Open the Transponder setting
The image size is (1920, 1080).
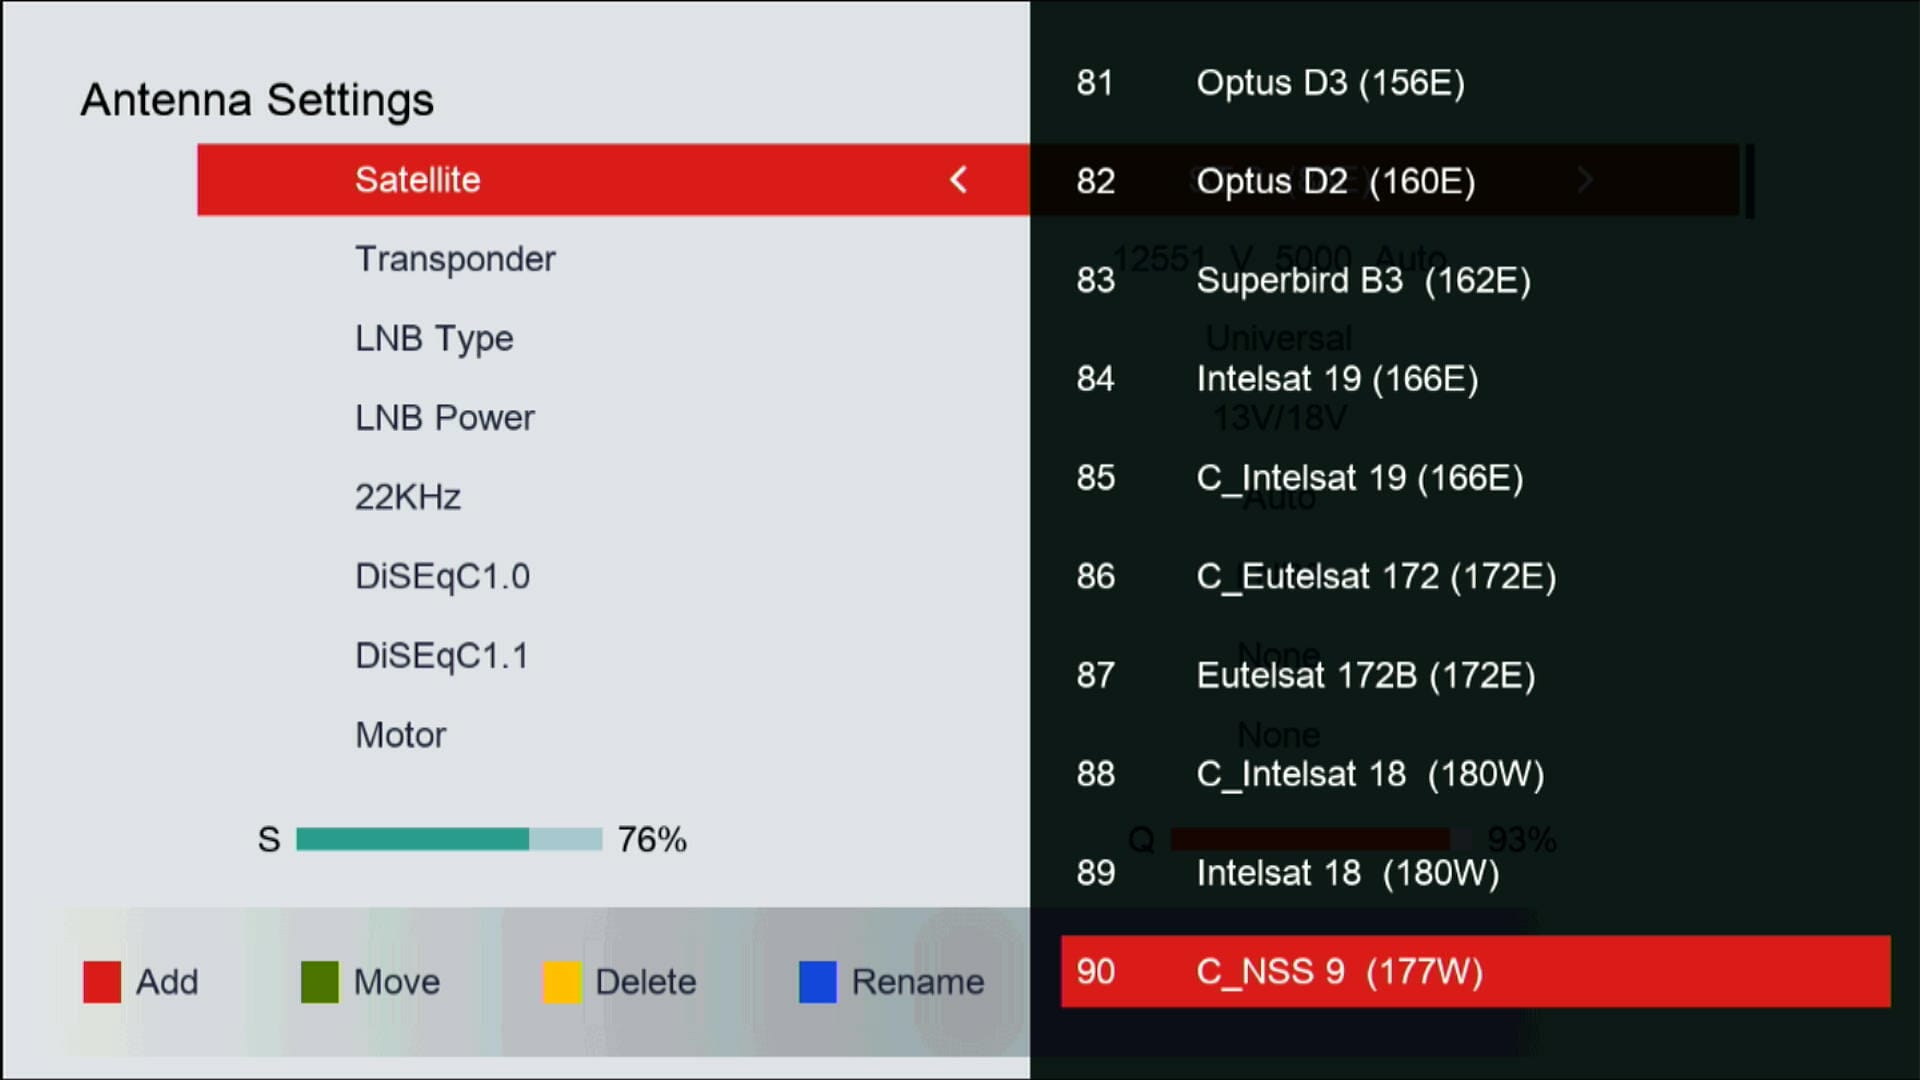point(455,259)
